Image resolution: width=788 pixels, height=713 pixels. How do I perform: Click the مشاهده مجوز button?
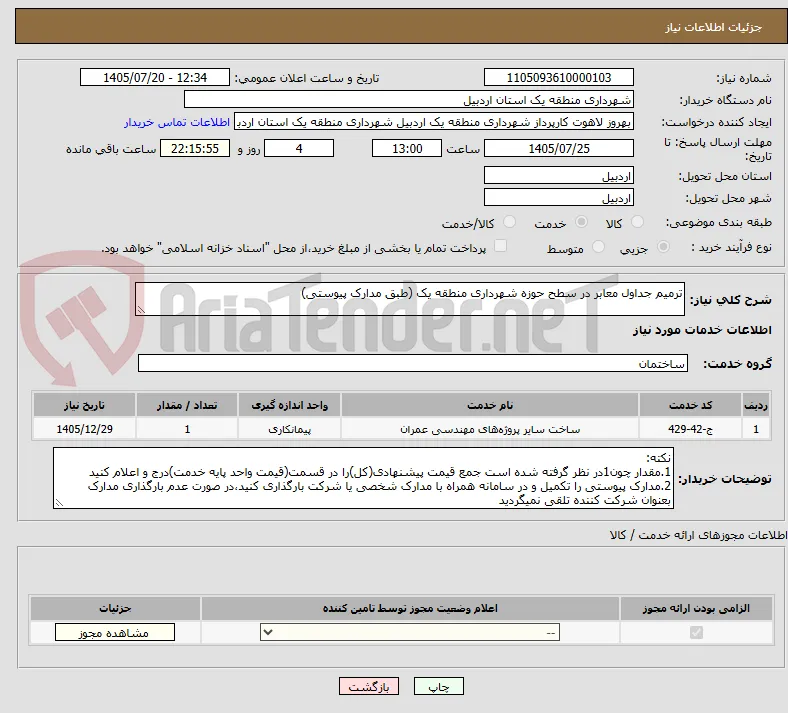click(x=115, y=633)
